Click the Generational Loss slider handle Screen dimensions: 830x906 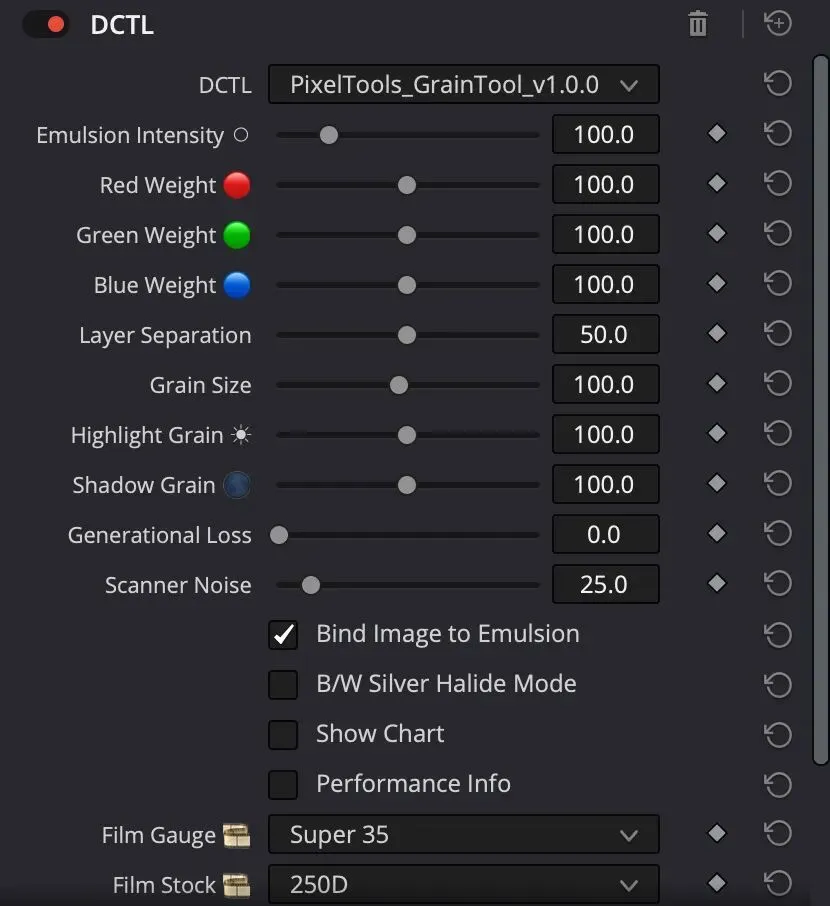[x=279, y=535]
